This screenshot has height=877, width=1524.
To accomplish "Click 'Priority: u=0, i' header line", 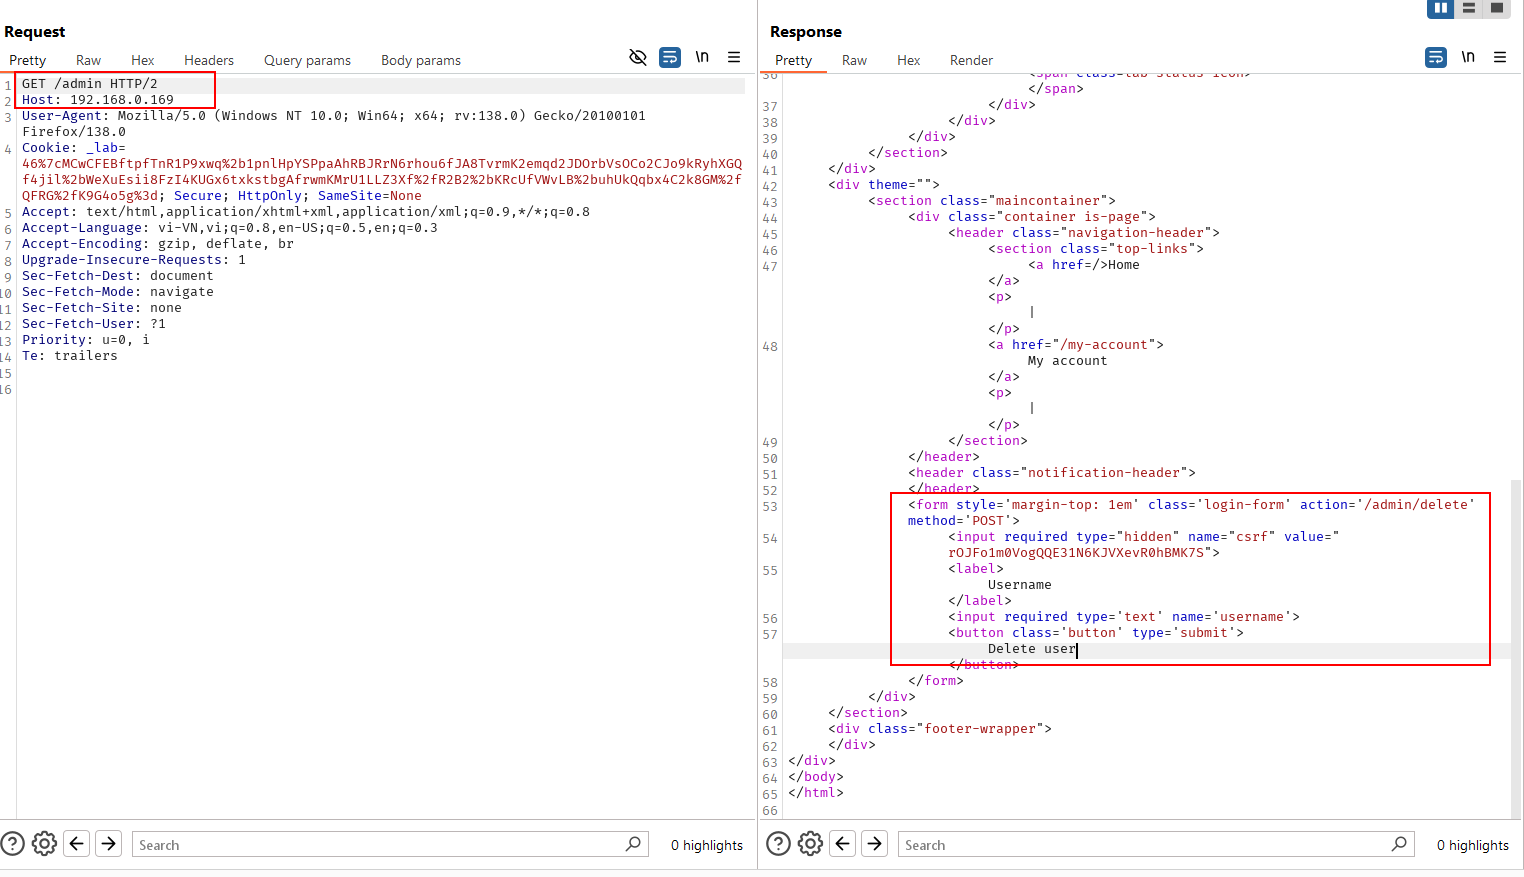I will [x=86, y=340].
